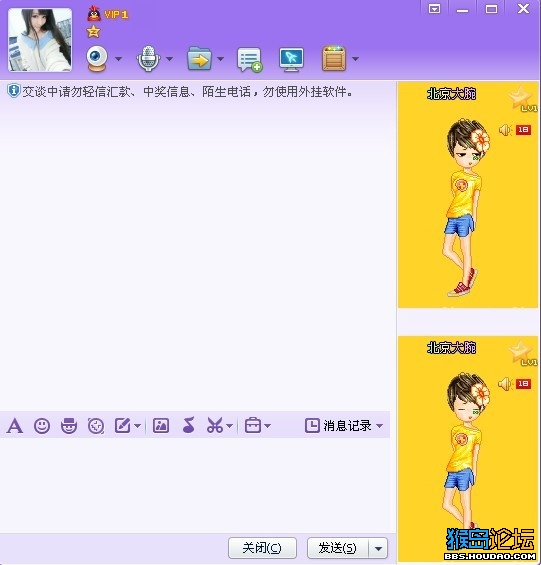Insert a picture into the message

click(161, 426)
